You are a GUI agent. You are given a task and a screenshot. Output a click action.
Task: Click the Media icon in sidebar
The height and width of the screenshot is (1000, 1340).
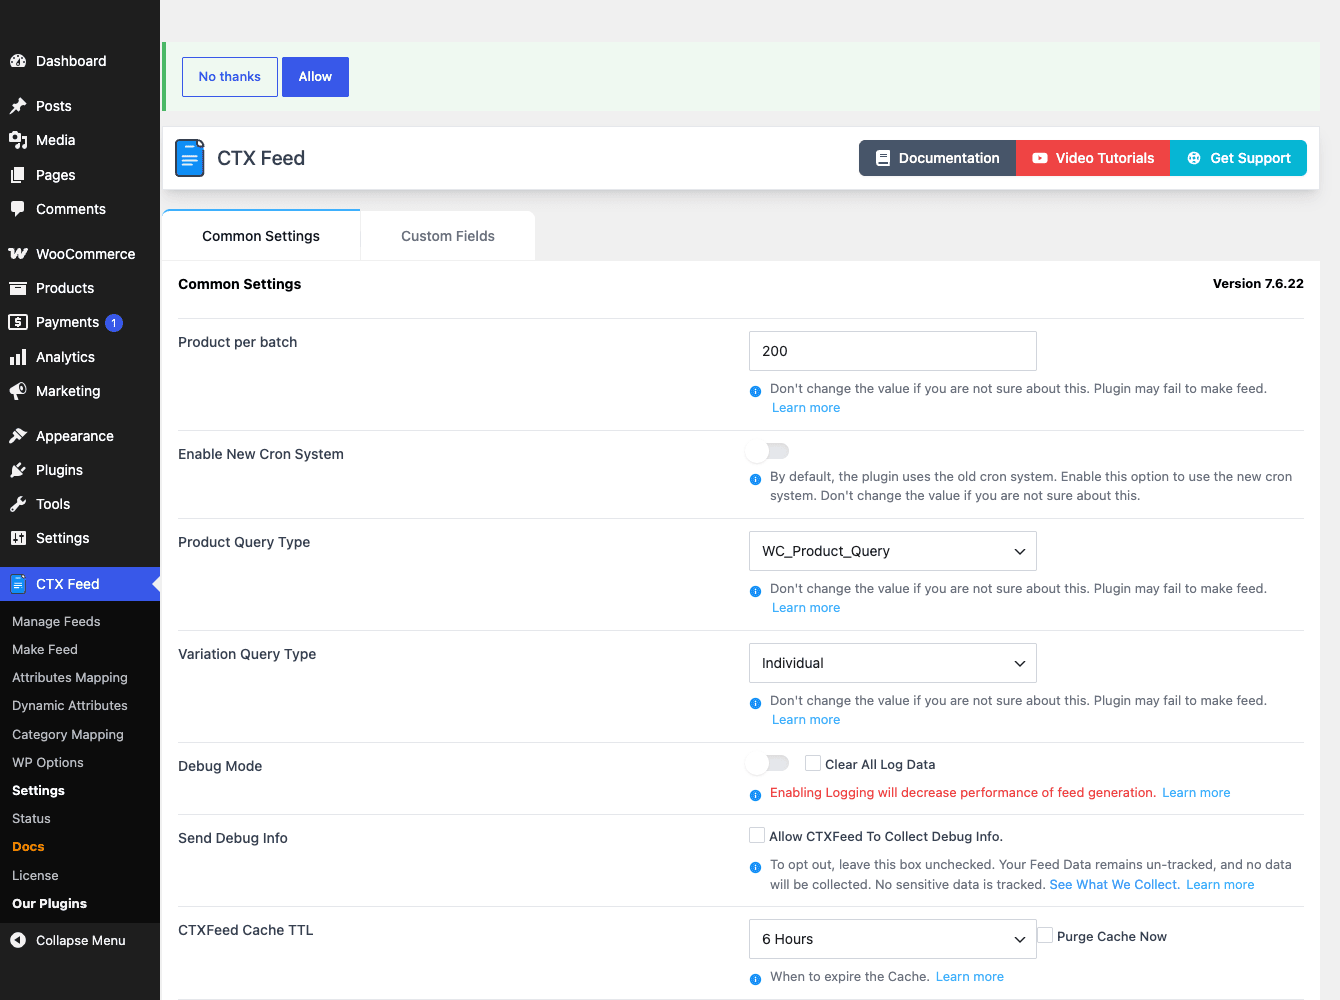(18, 140)
